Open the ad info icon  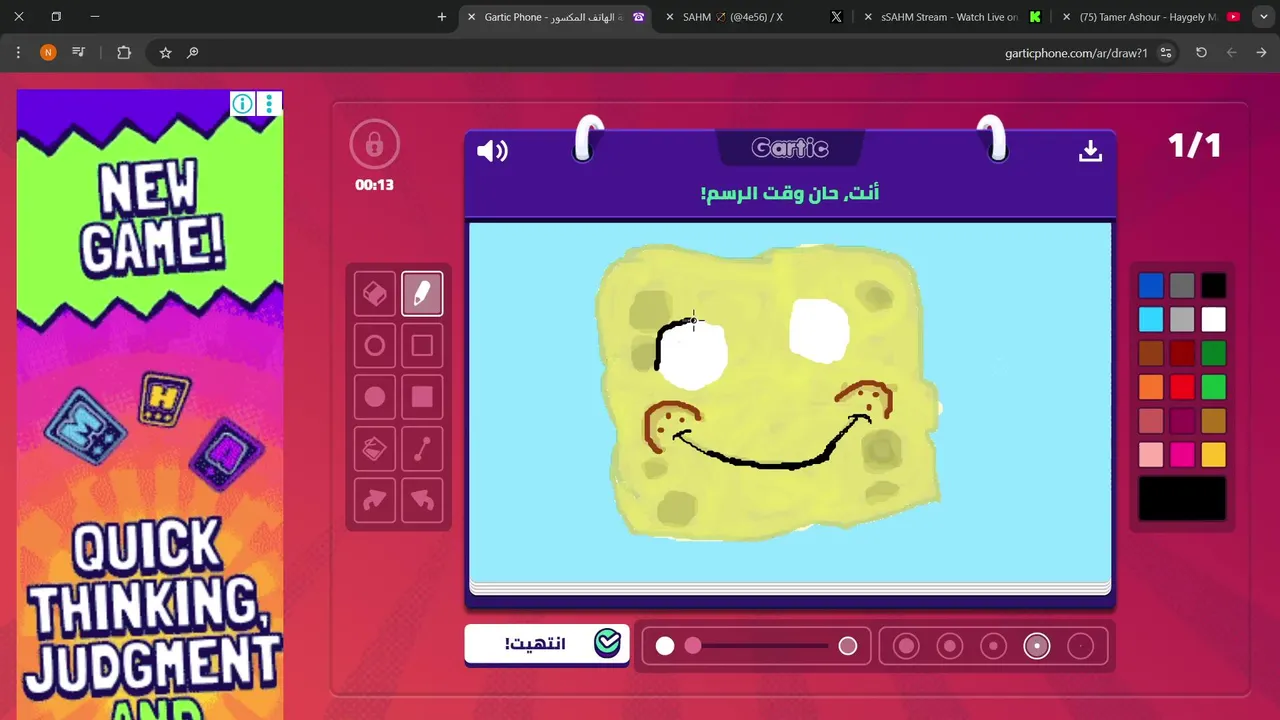(x=242, y=104)
